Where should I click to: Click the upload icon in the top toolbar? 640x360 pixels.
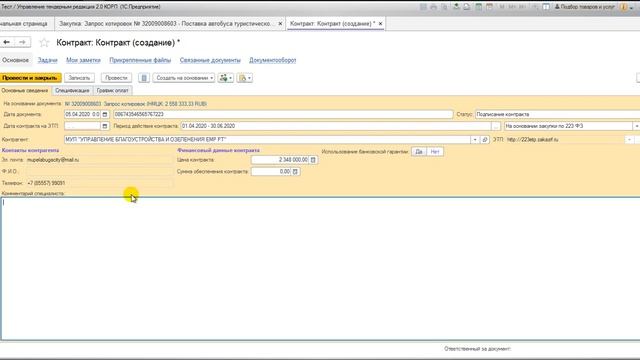(x=456, y=7)
